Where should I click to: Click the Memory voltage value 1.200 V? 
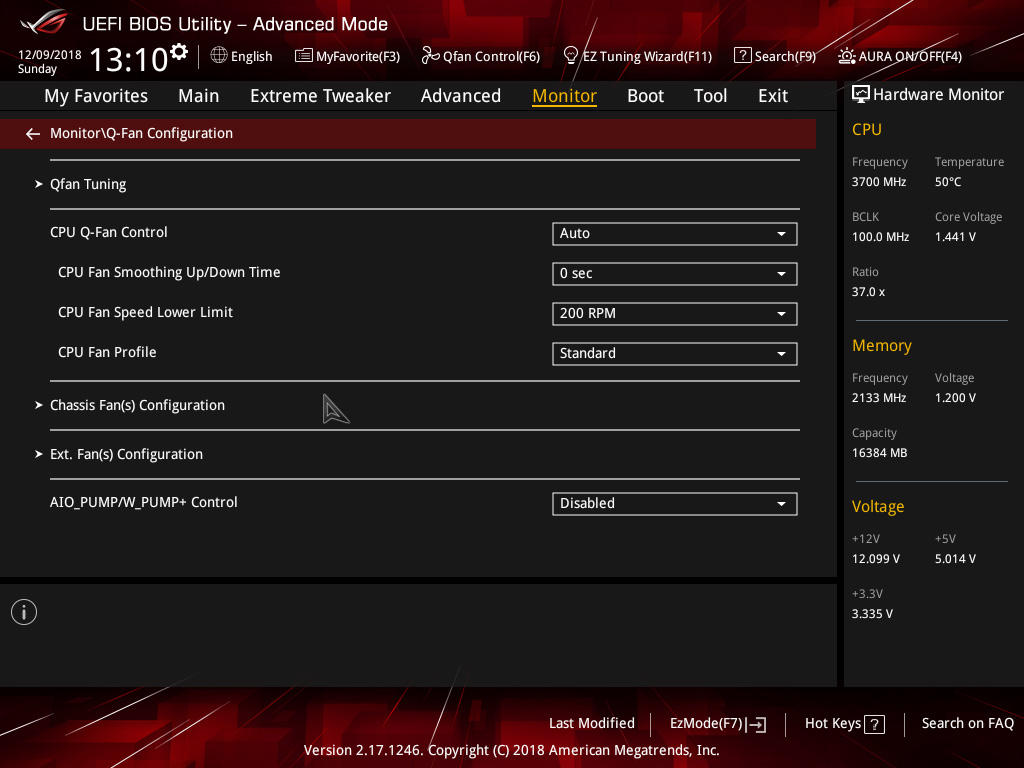click(955, 398)
